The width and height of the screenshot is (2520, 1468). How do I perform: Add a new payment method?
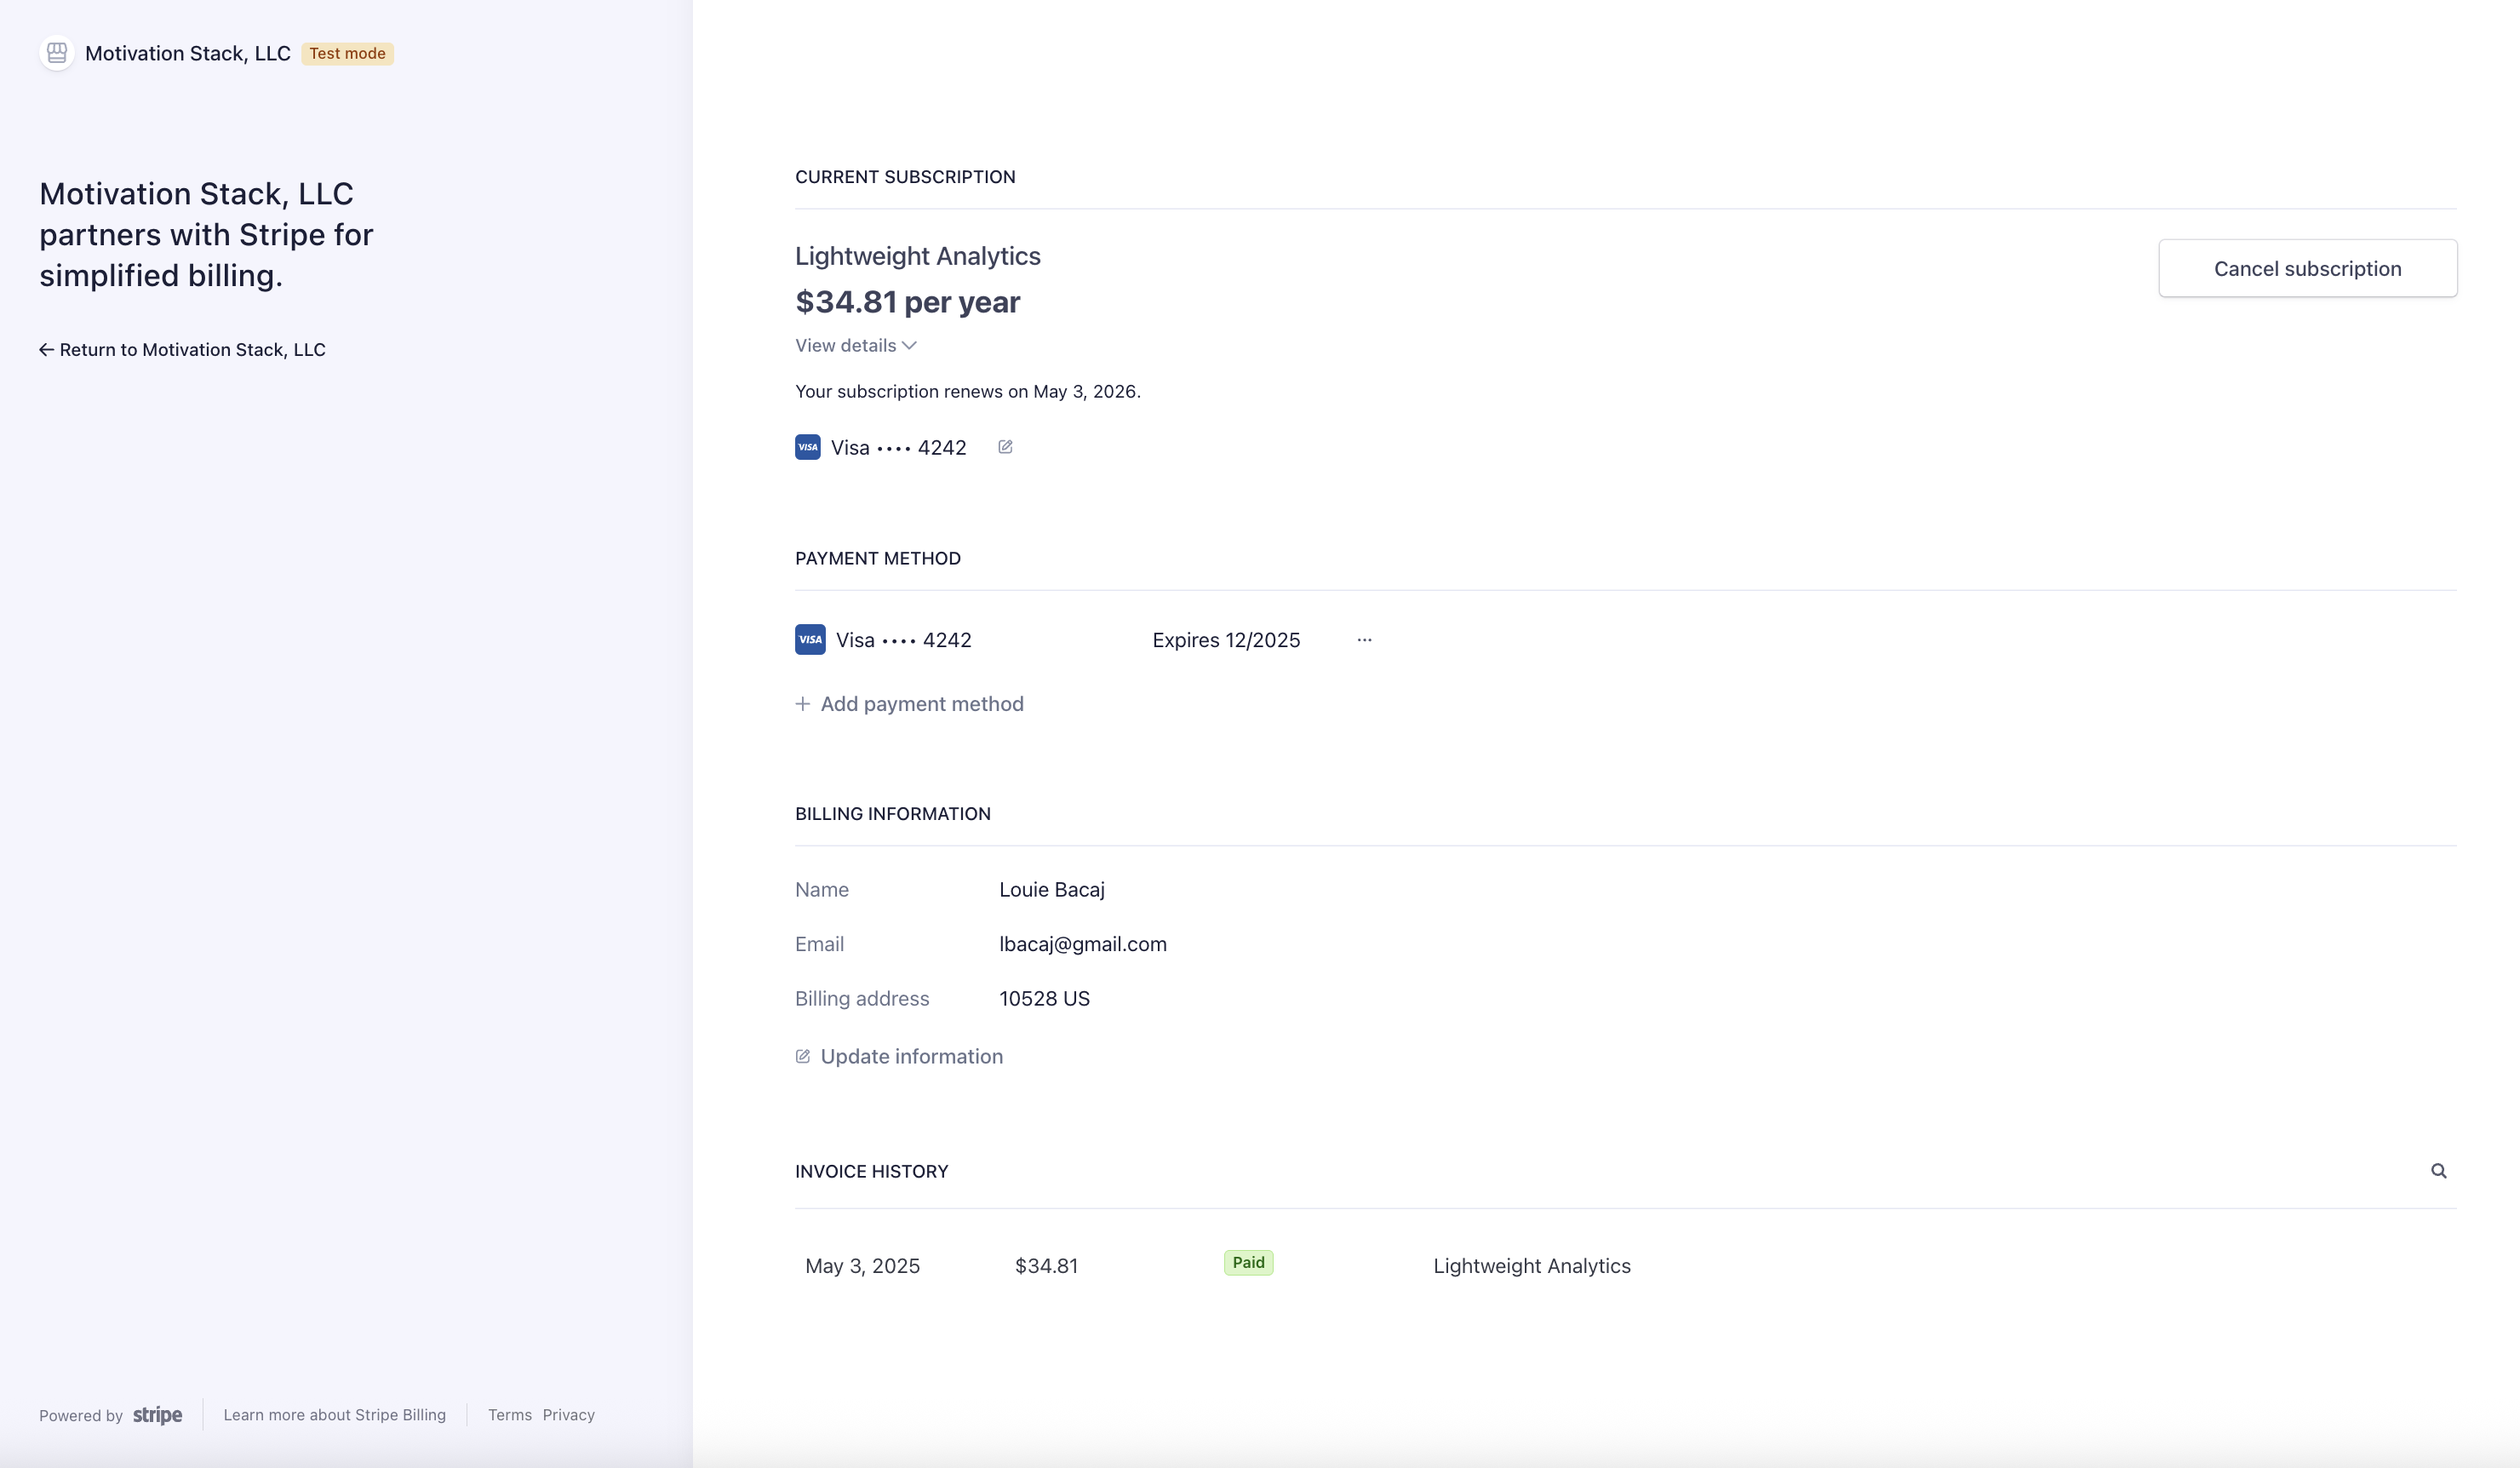coord(909,704)
